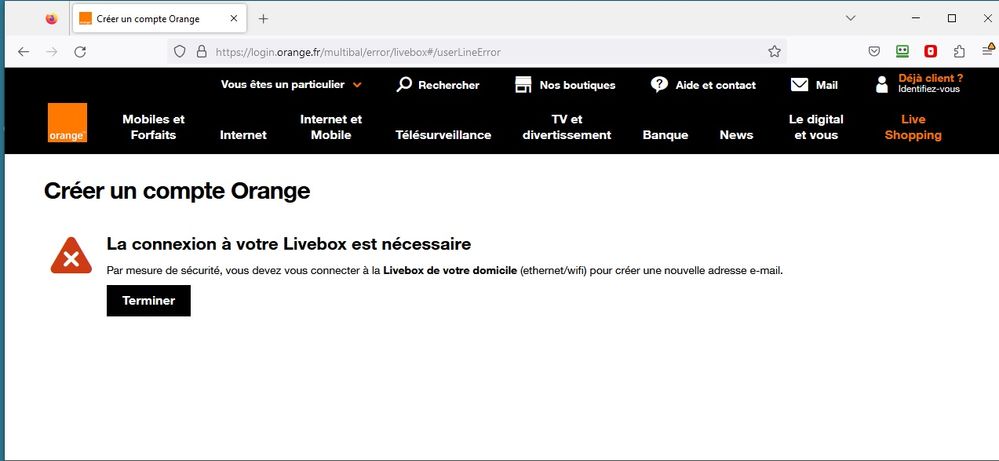Open Live Shopping menu item
This screenshot has width=999, height=461.
(913, 127)
